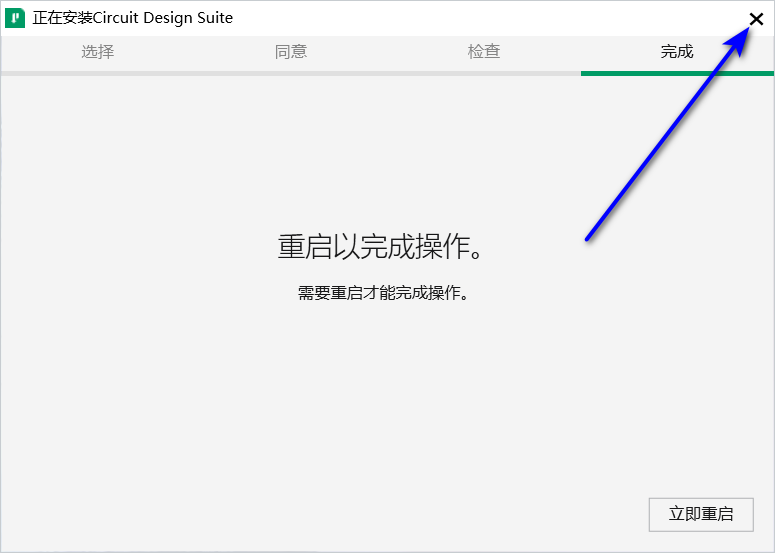The image size is (775, 553).
Task: Select the 选择 step tab
Action: click(x=97, y=51)
